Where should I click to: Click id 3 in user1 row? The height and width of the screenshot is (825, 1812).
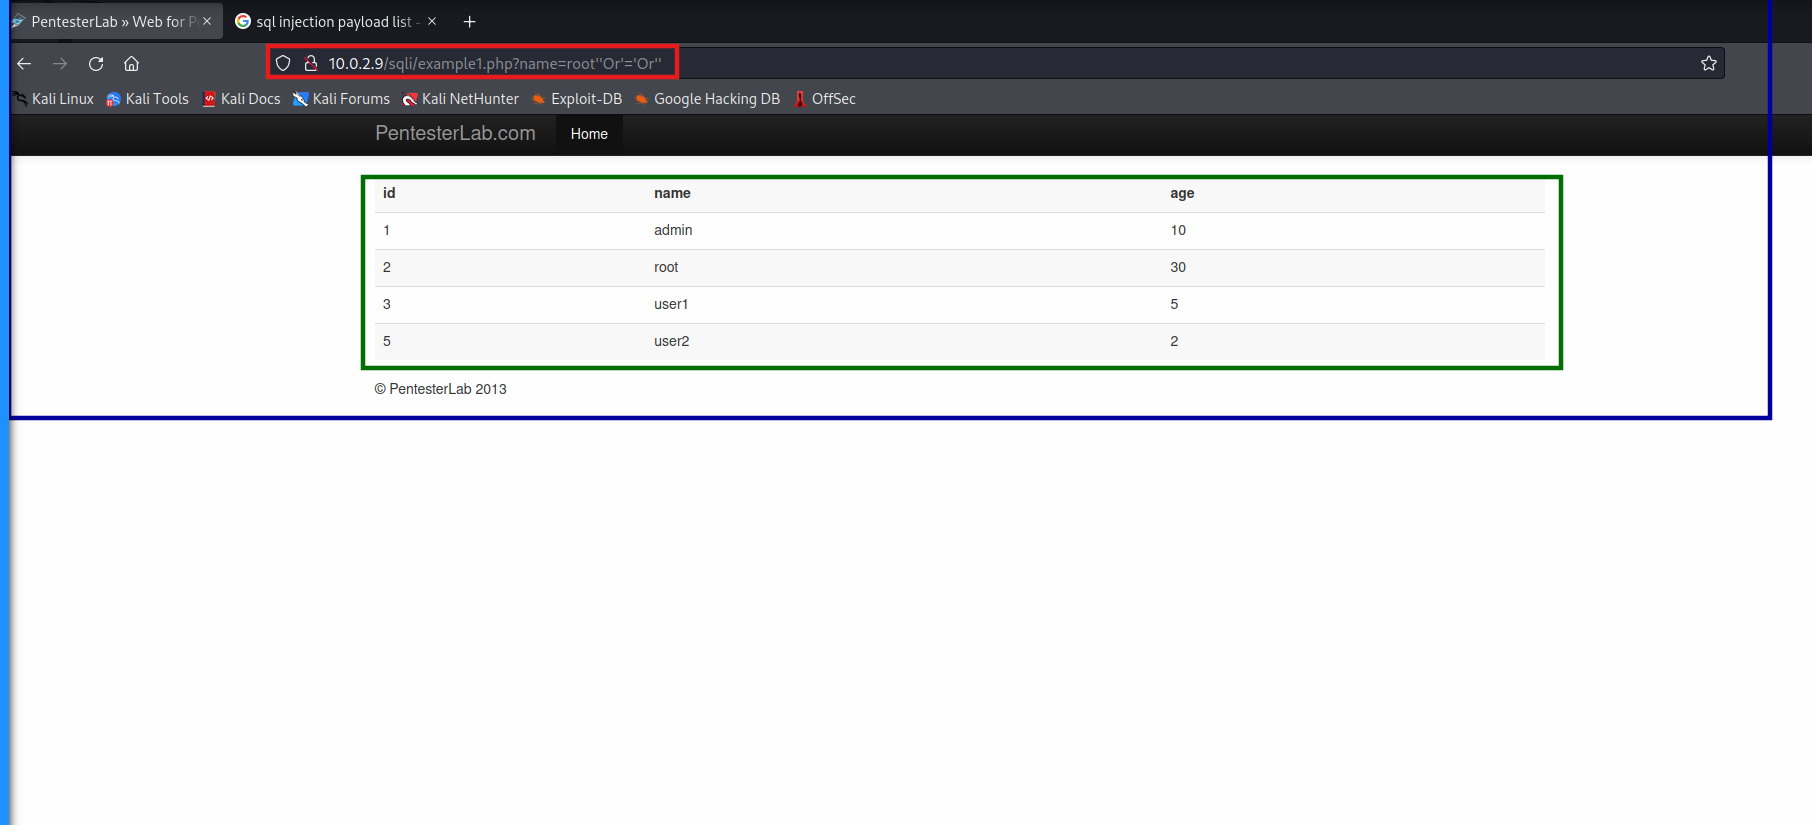386,304
